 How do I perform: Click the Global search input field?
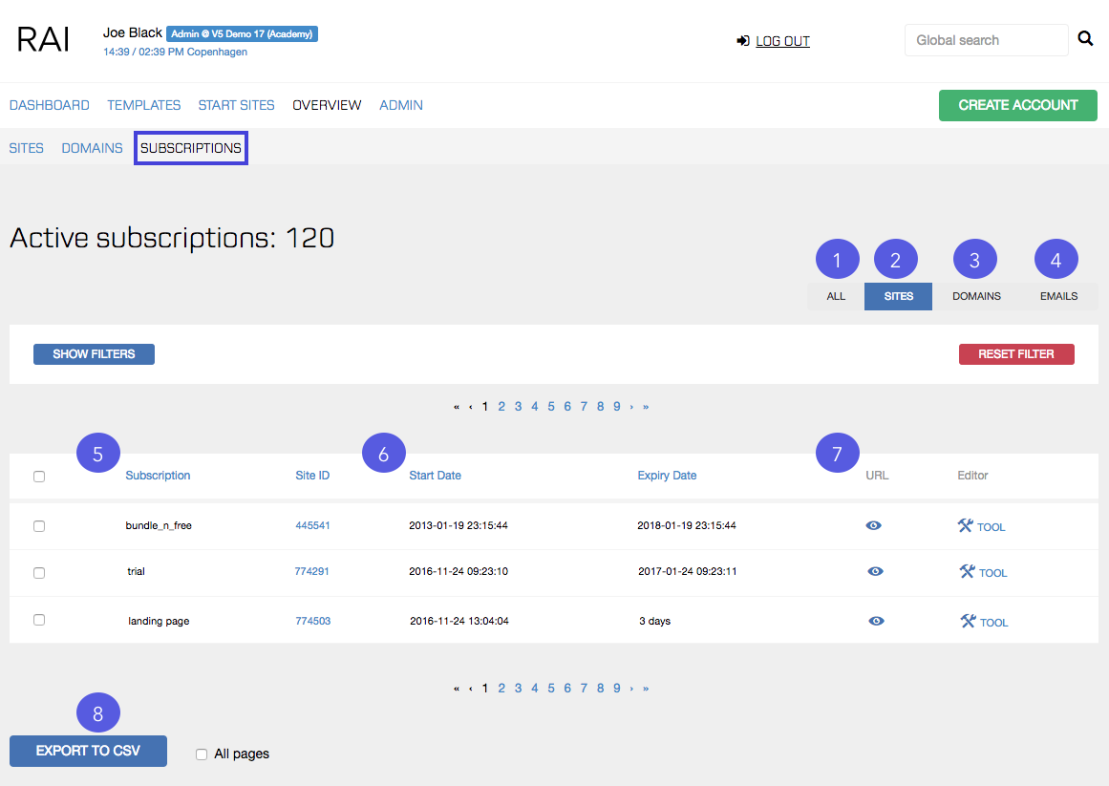pos(986,40)
